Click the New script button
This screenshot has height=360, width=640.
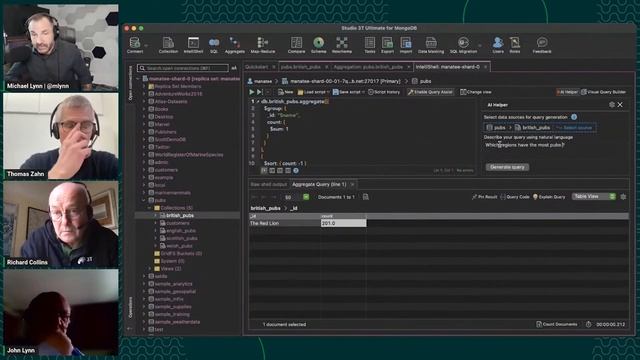point(286,92)
